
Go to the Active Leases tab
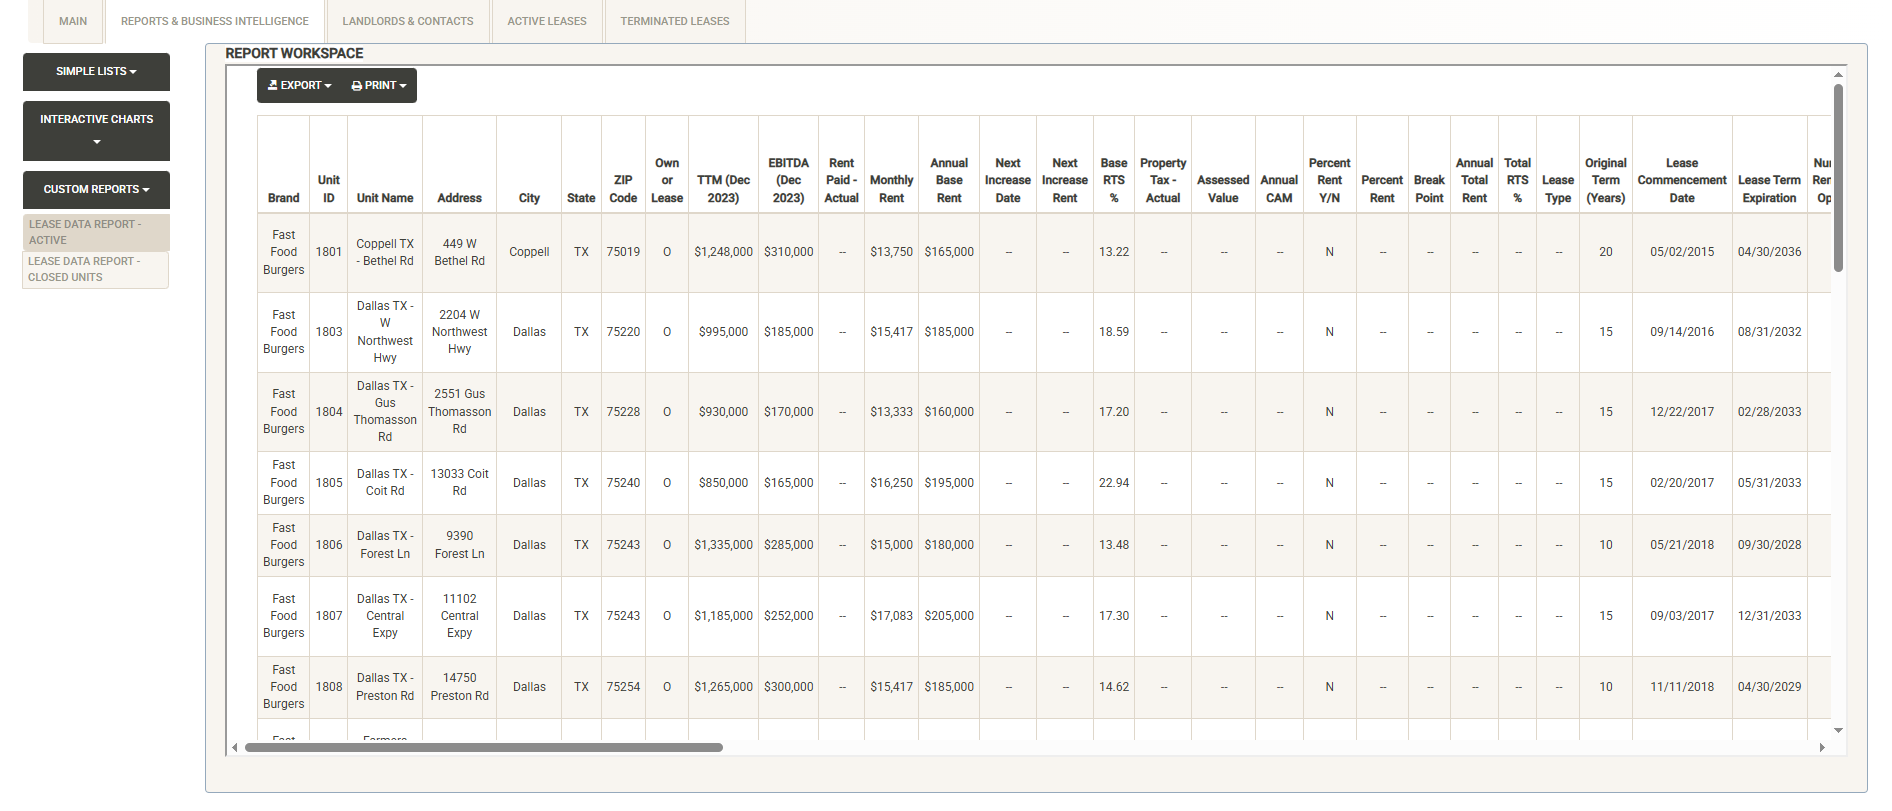coord(547,21)
